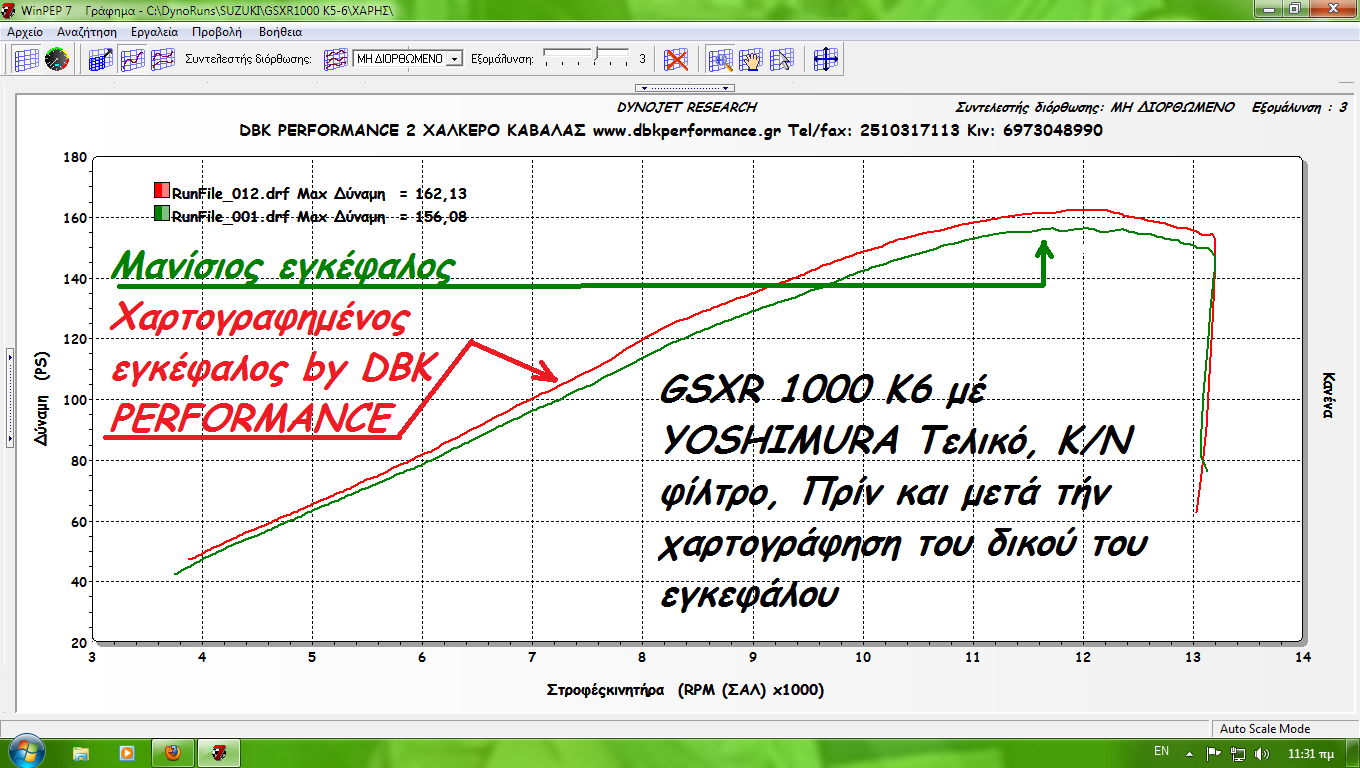
Task: Activate the pointer select graph tool
Action: pyautogui.click(x=781, y=59)
